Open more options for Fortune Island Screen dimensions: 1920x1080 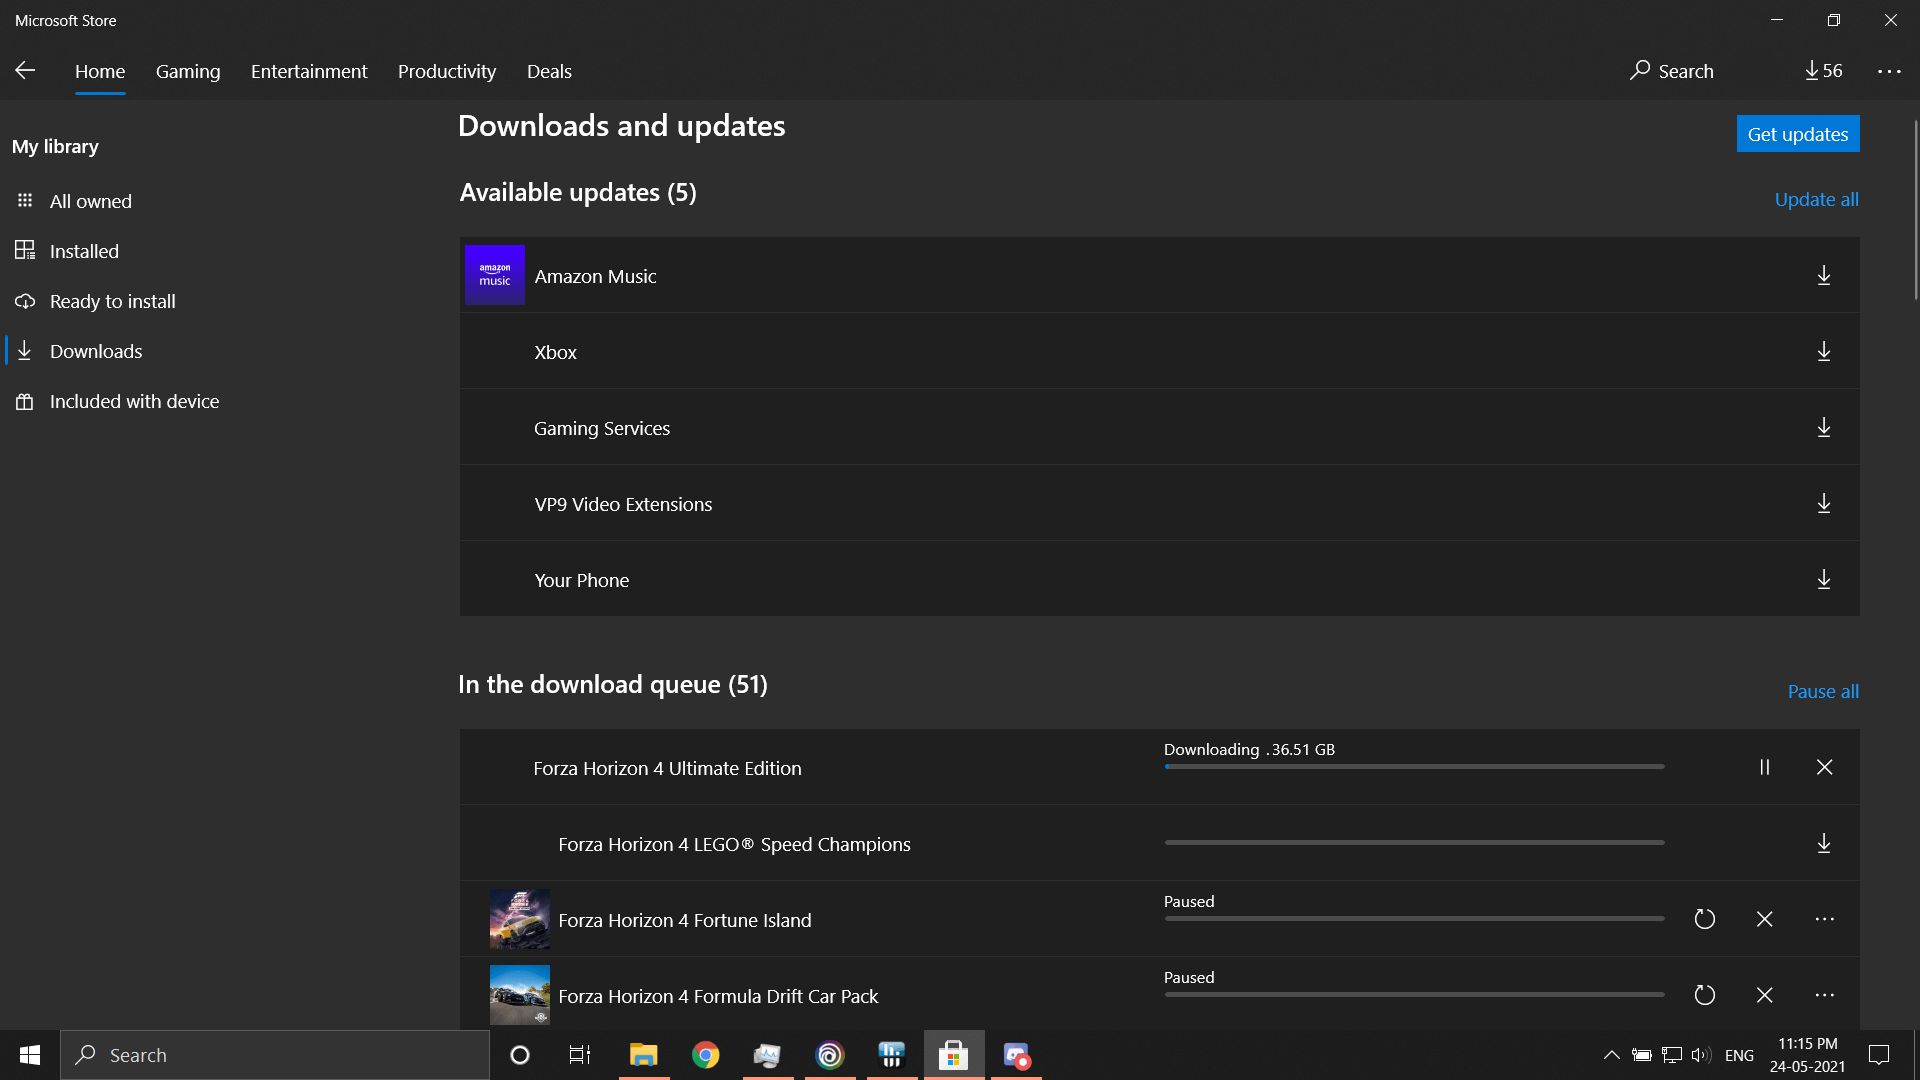click(x=1824, y=919)
